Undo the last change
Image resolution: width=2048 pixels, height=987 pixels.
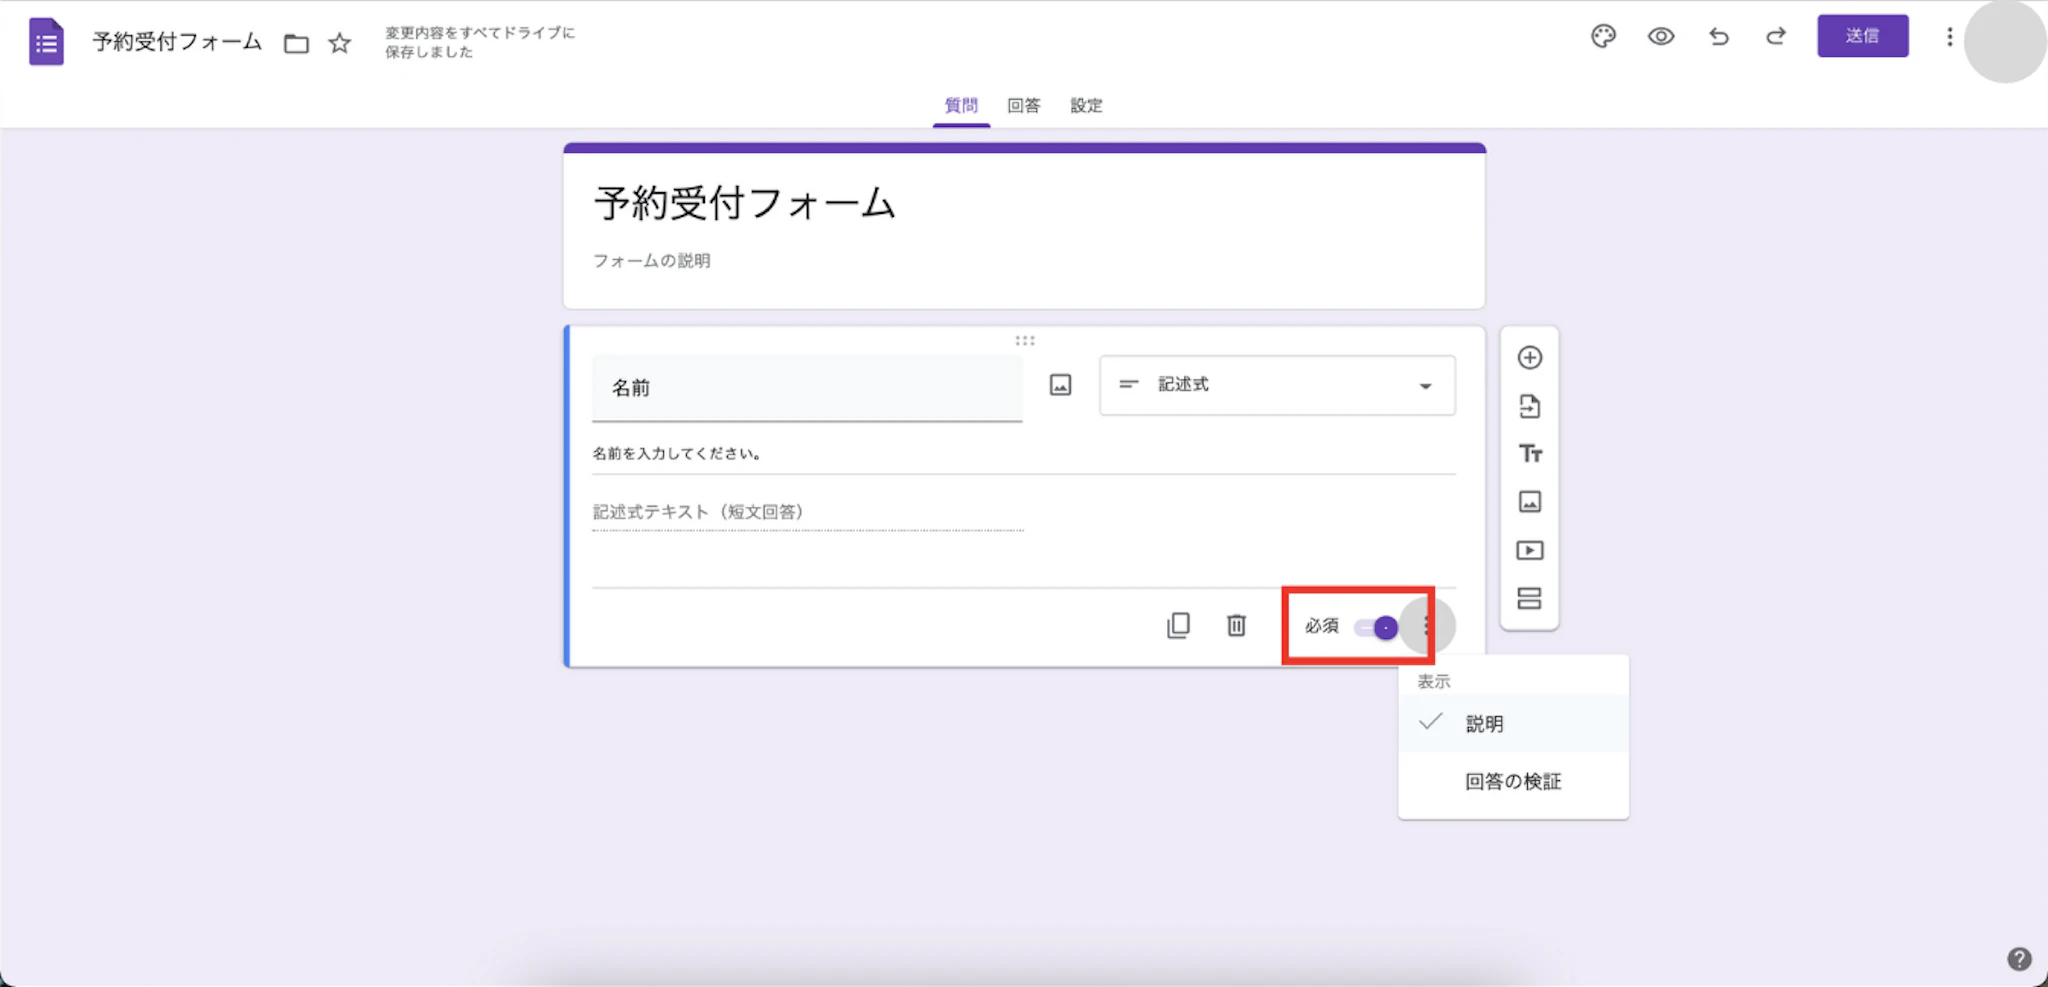click(1720, 36)
